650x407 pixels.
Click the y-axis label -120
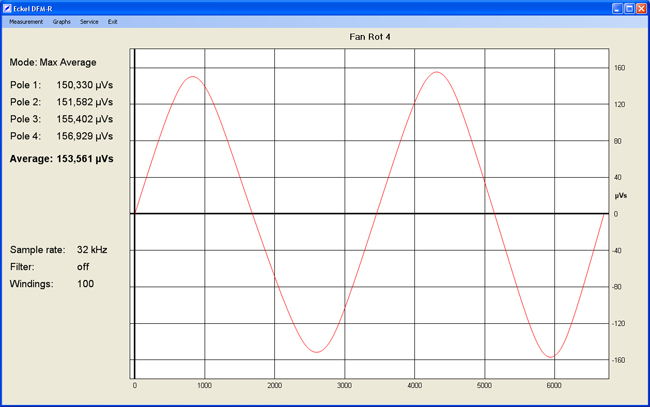click(618, 323)
